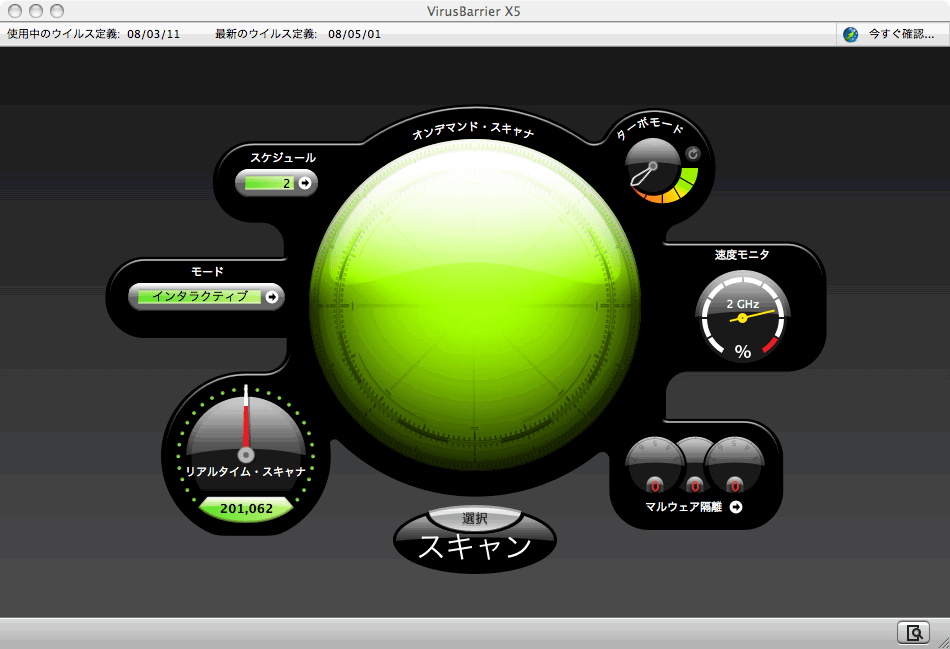This screenshot has height=649, width=950.
Task: Click the left quarantine counter dial
Action: (655, 465)
